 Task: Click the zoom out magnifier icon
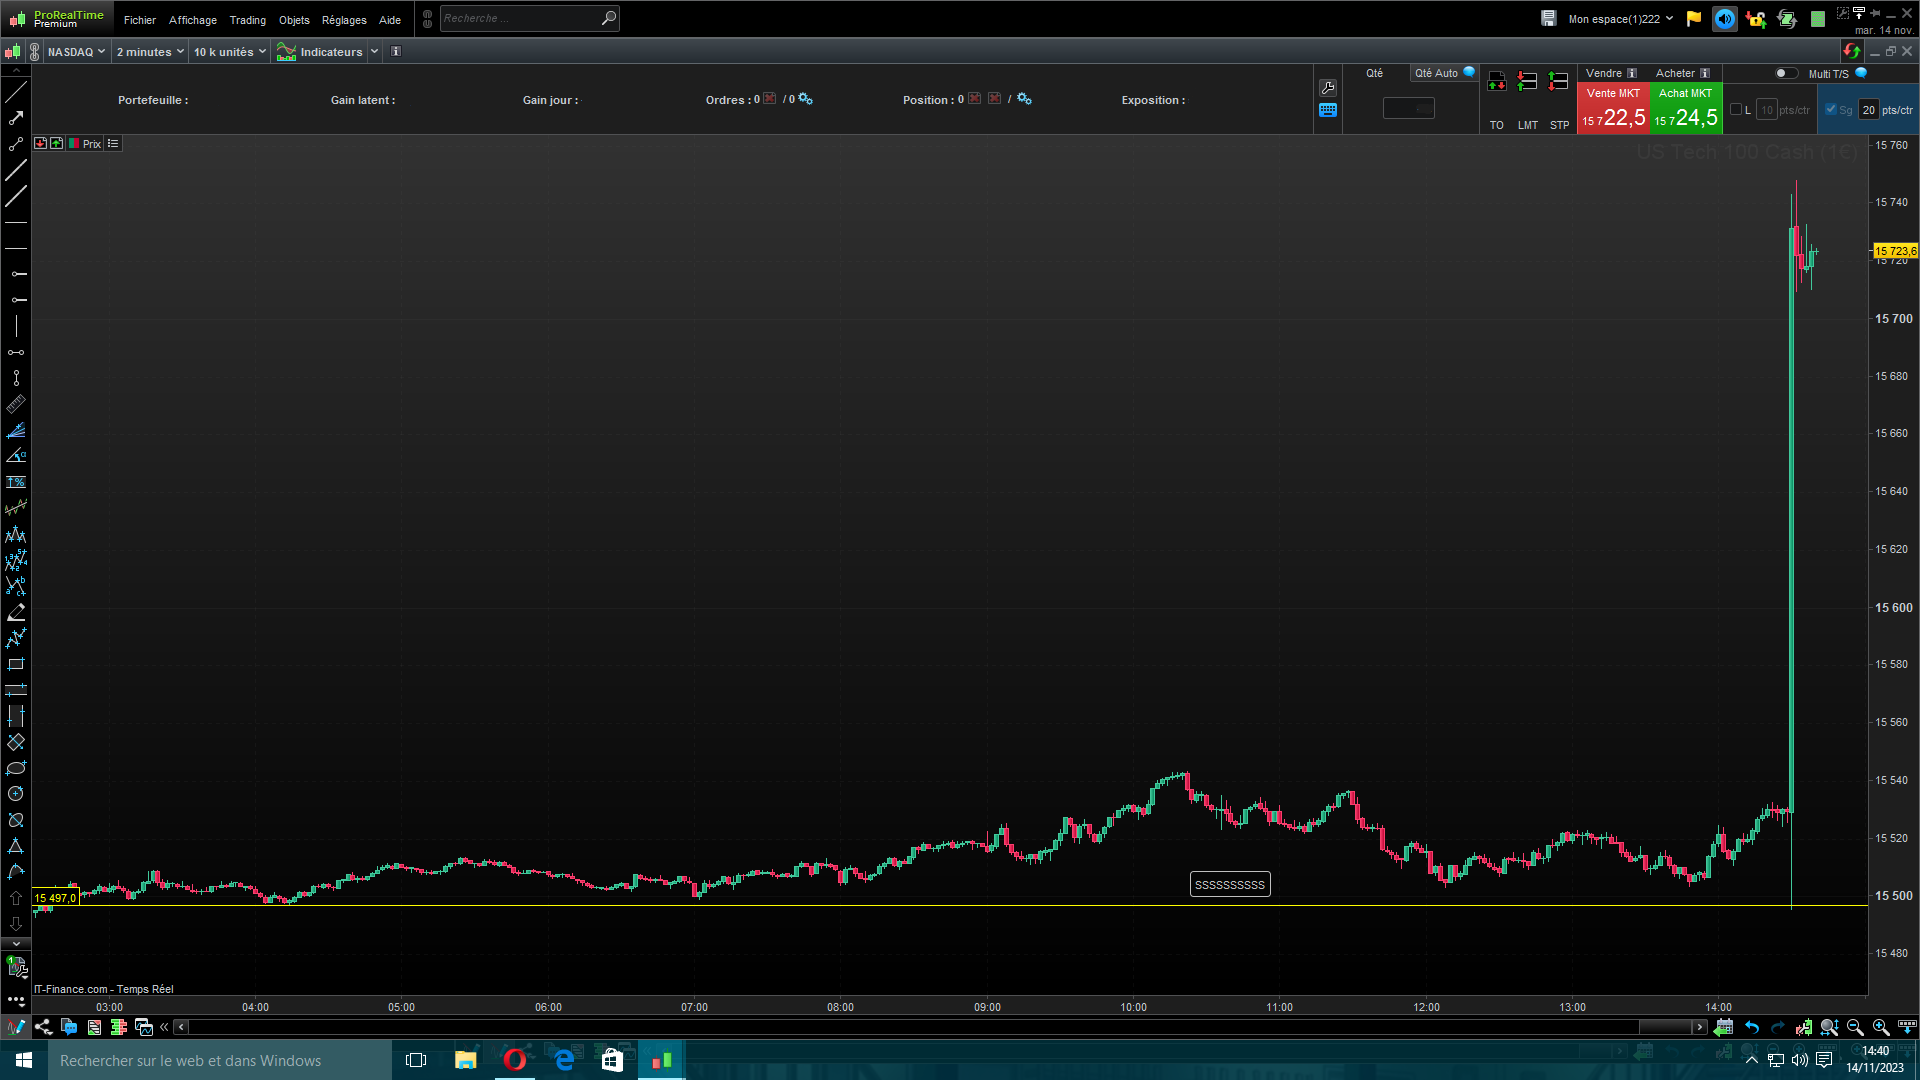coord(1855,1027)
